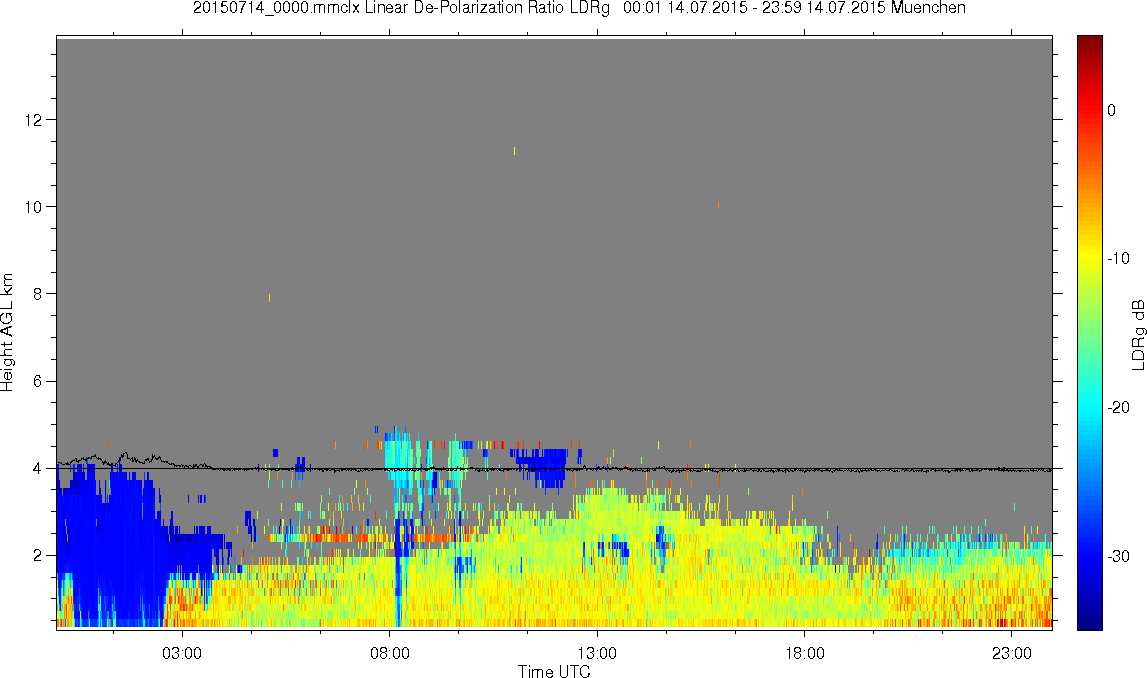Click the plot title text at top

pyautogui.click(x=579, y=8)
